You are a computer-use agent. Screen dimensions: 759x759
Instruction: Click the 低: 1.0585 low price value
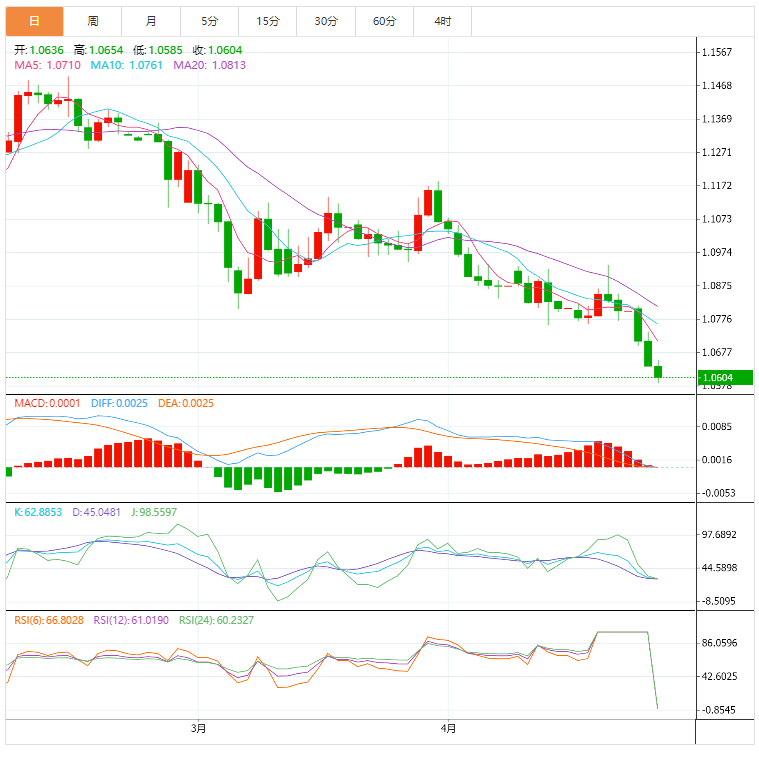coord(158,50)
